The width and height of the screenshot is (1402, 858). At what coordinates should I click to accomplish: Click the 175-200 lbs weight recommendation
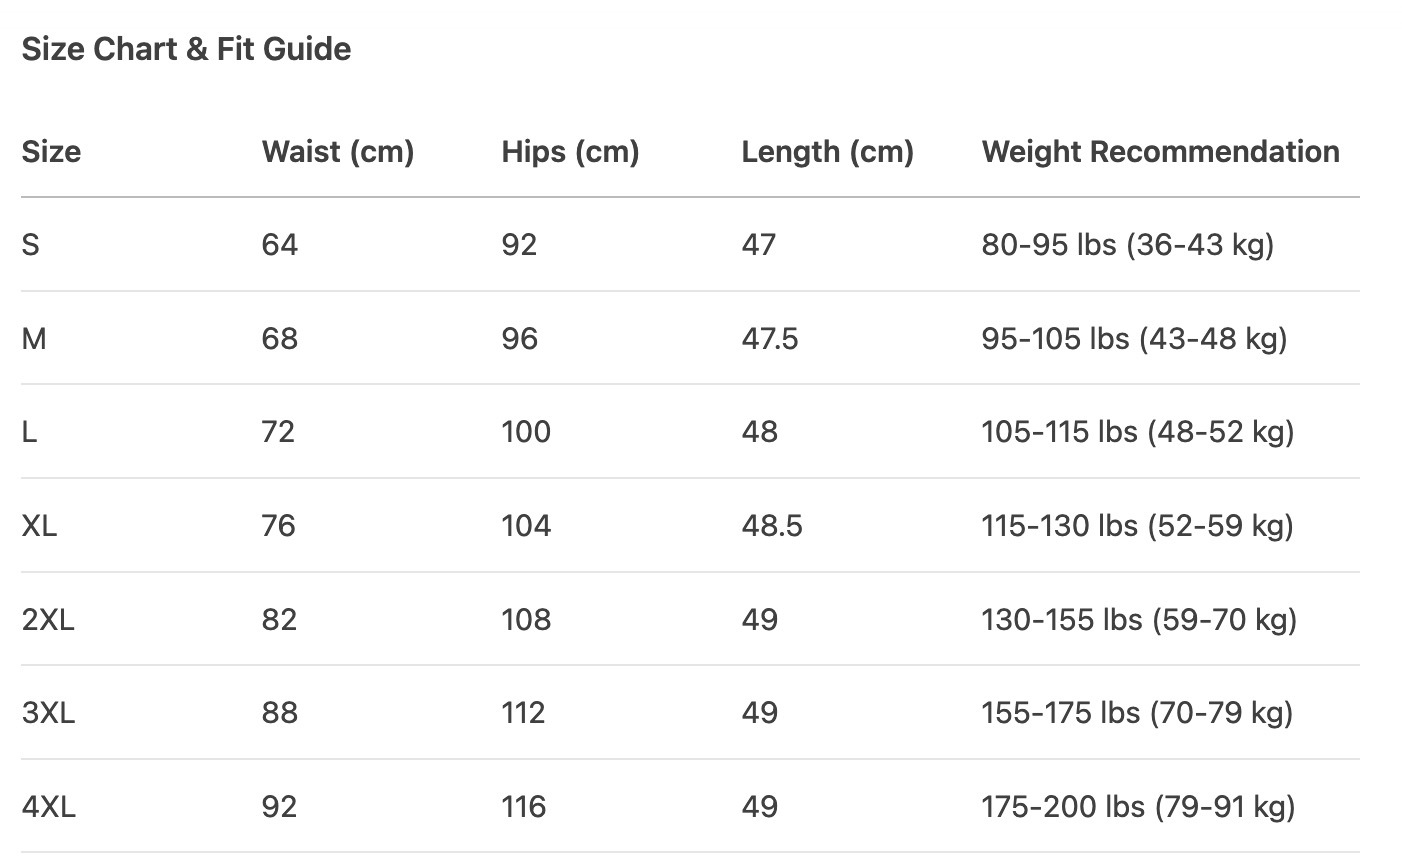pos(1138,807)
